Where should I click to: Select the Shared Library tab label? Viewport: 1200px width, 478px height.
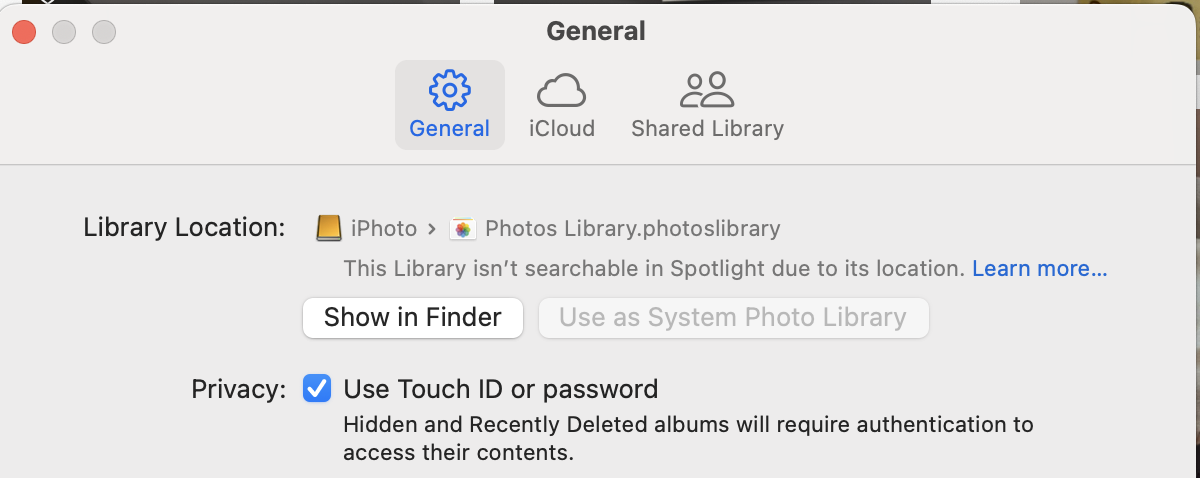click(707, 129)
